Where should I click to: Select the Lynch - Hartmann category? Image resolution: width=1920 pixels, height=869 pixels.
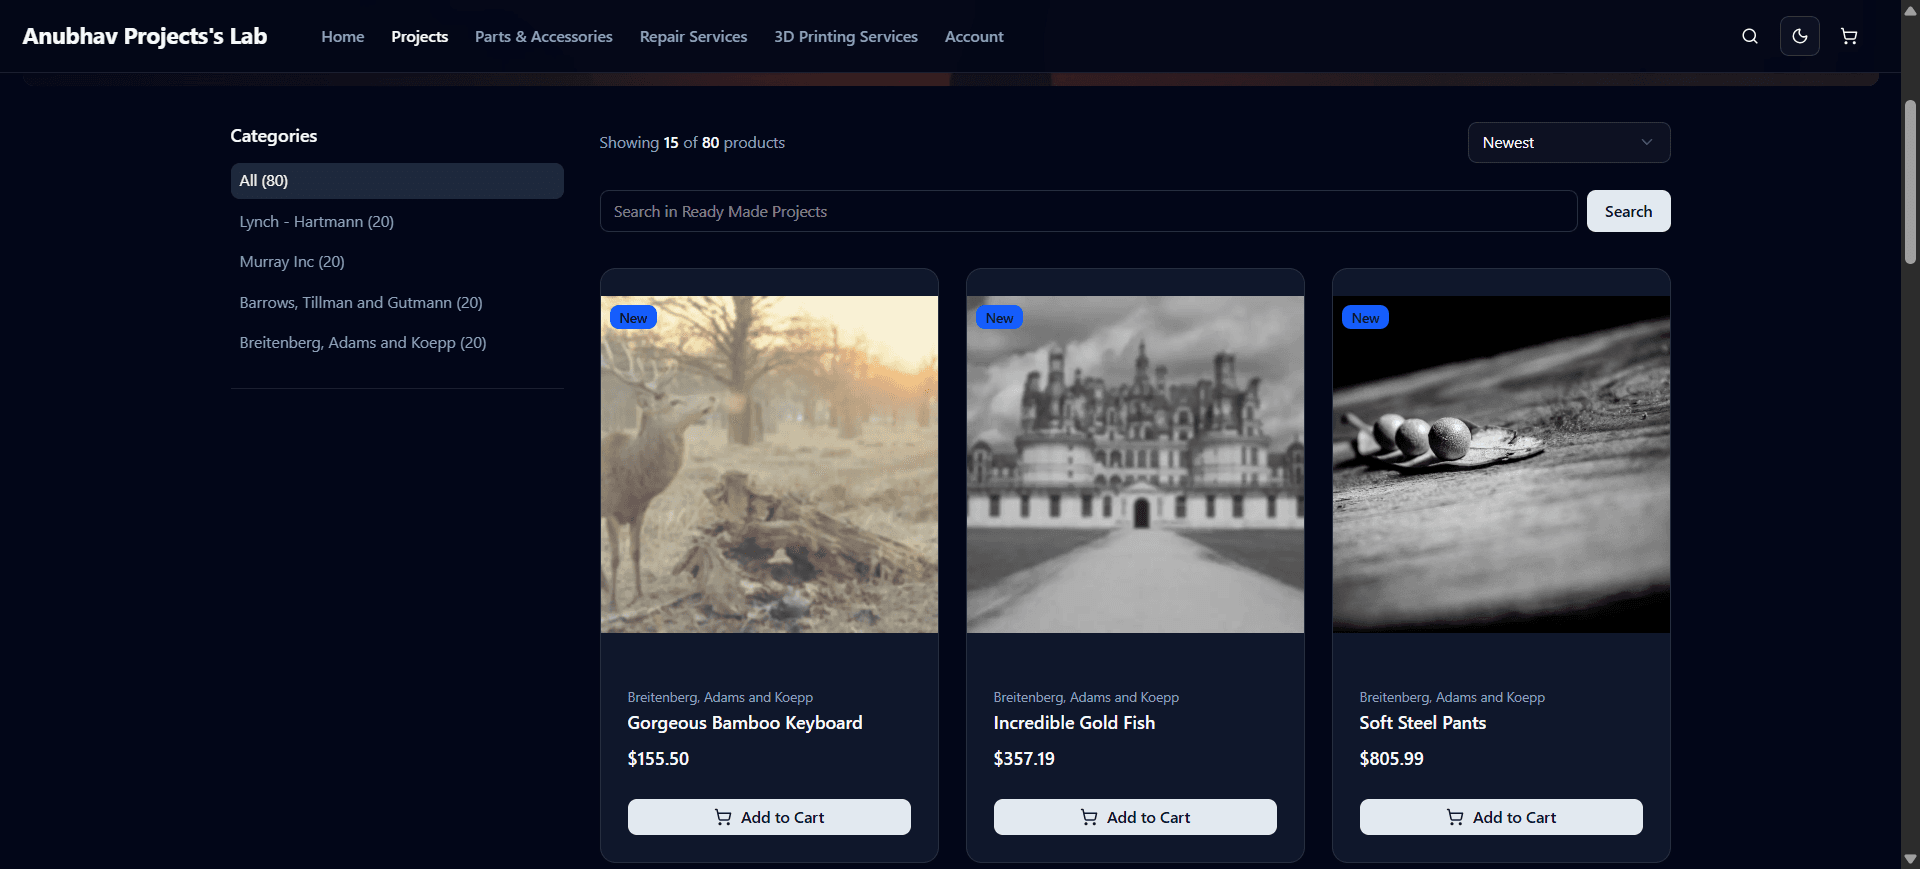tap(316, 222)
